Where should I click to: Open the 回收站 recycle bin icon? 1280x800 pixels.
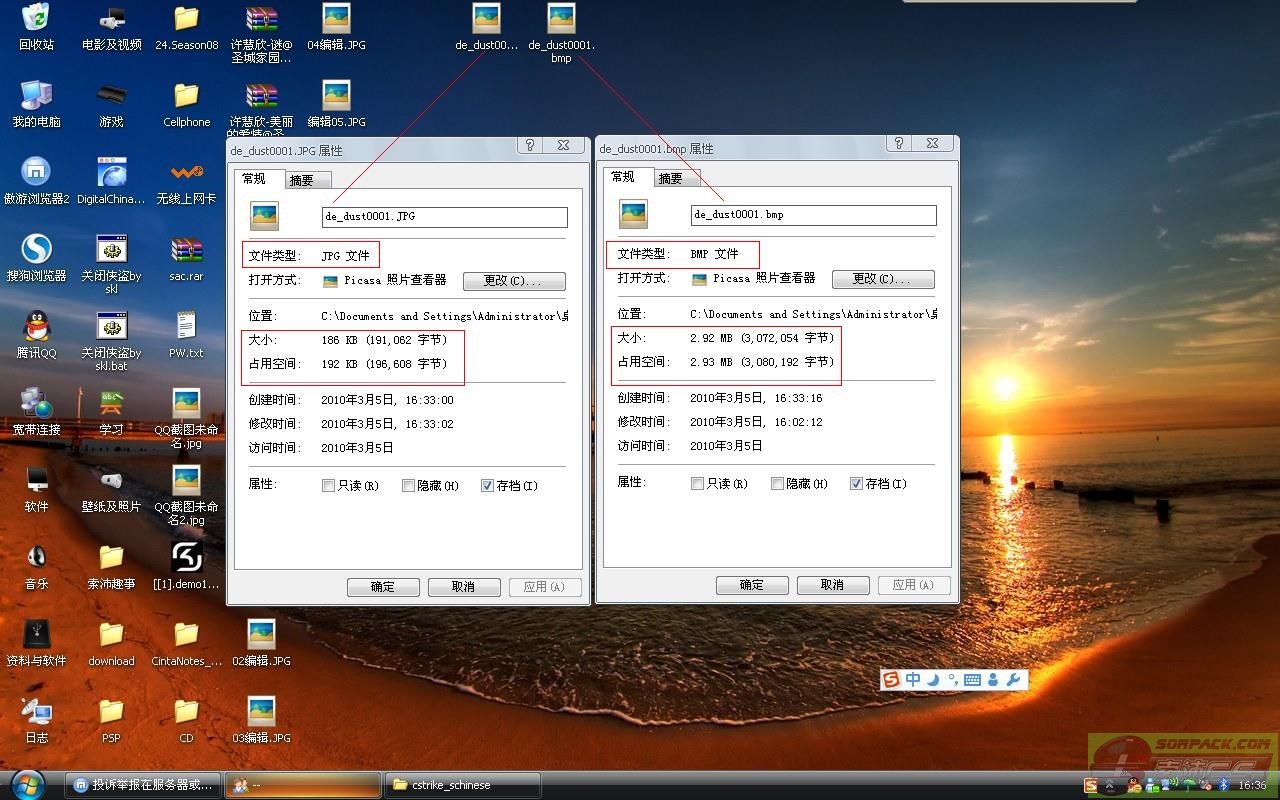point(36,19)
